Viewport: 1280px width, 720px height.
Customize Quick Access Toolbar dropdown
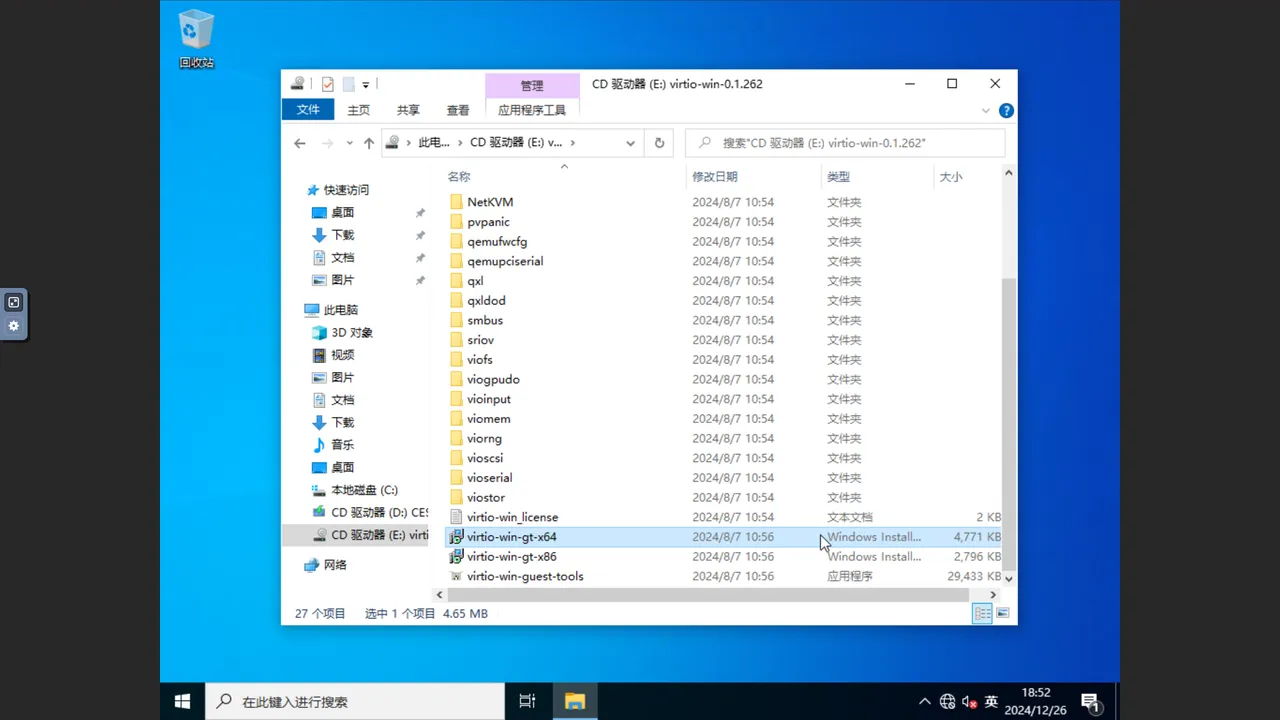pyautogui.click(x=366, y=85)
